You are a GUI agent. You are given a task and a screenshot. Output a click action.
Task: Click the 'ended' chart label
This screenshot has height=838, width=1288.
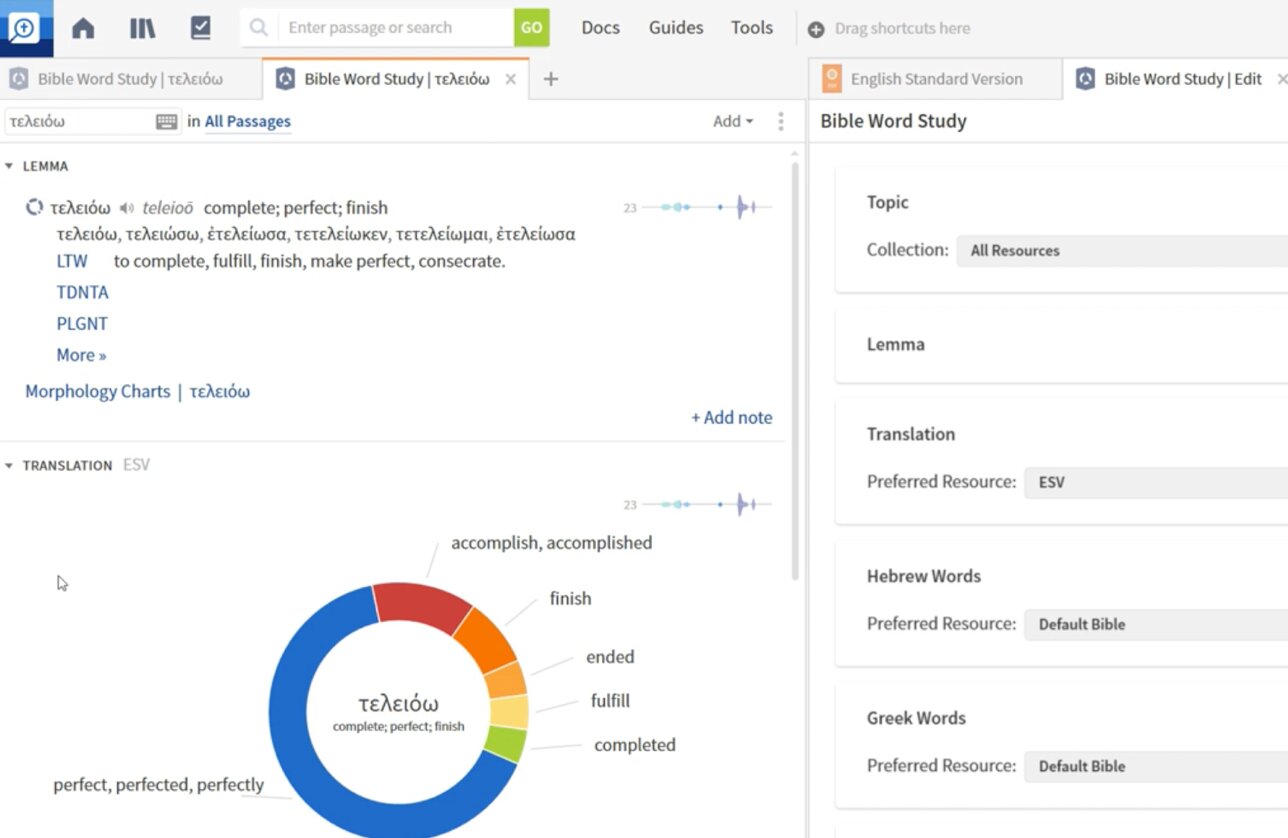click(x=610, y=657)
